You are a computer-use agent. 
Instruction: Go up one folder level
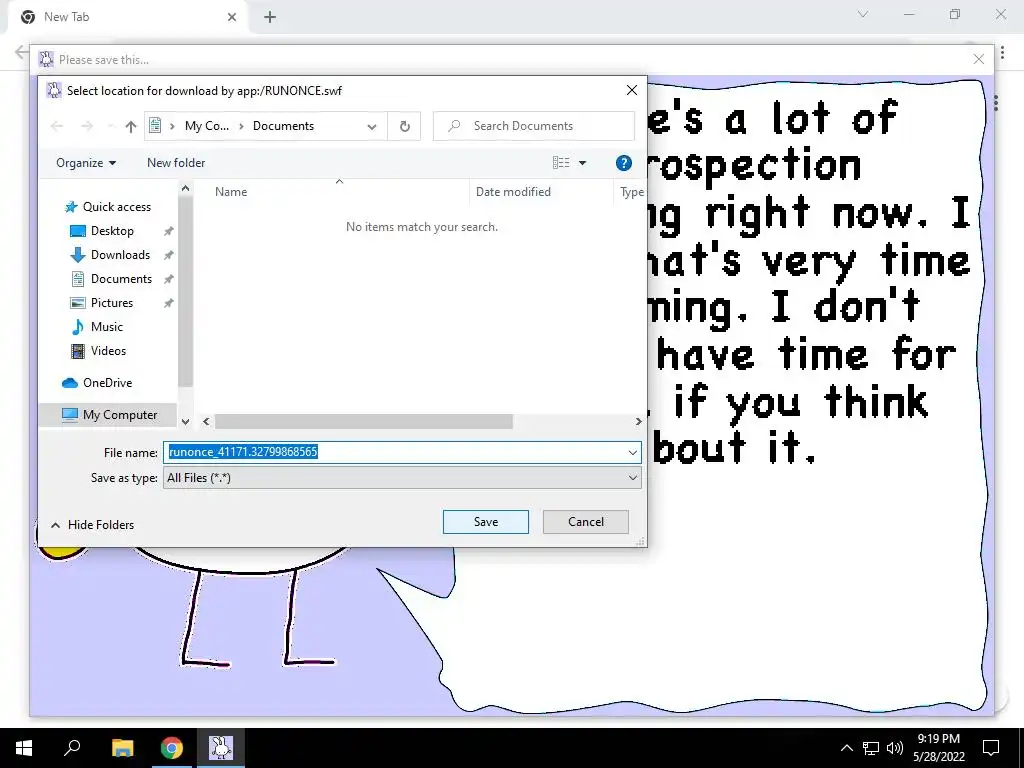click(131, 126)
